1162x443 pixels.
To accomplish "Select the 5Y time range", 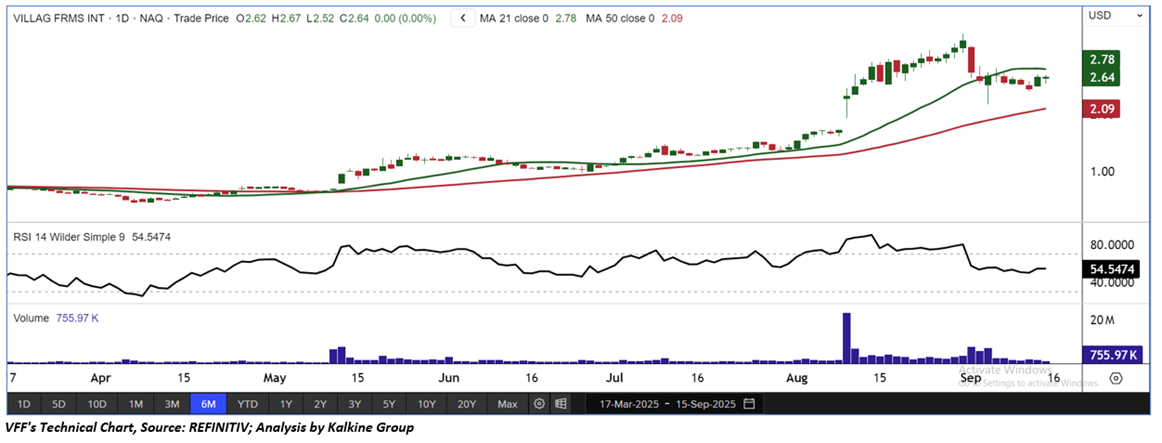I will [390, 404].
